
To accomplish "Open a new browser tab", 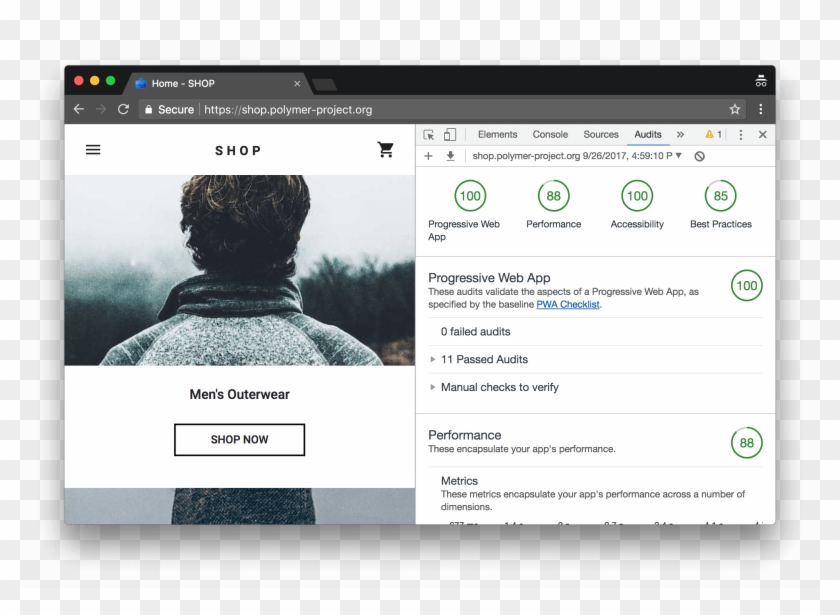I will 324,85.
